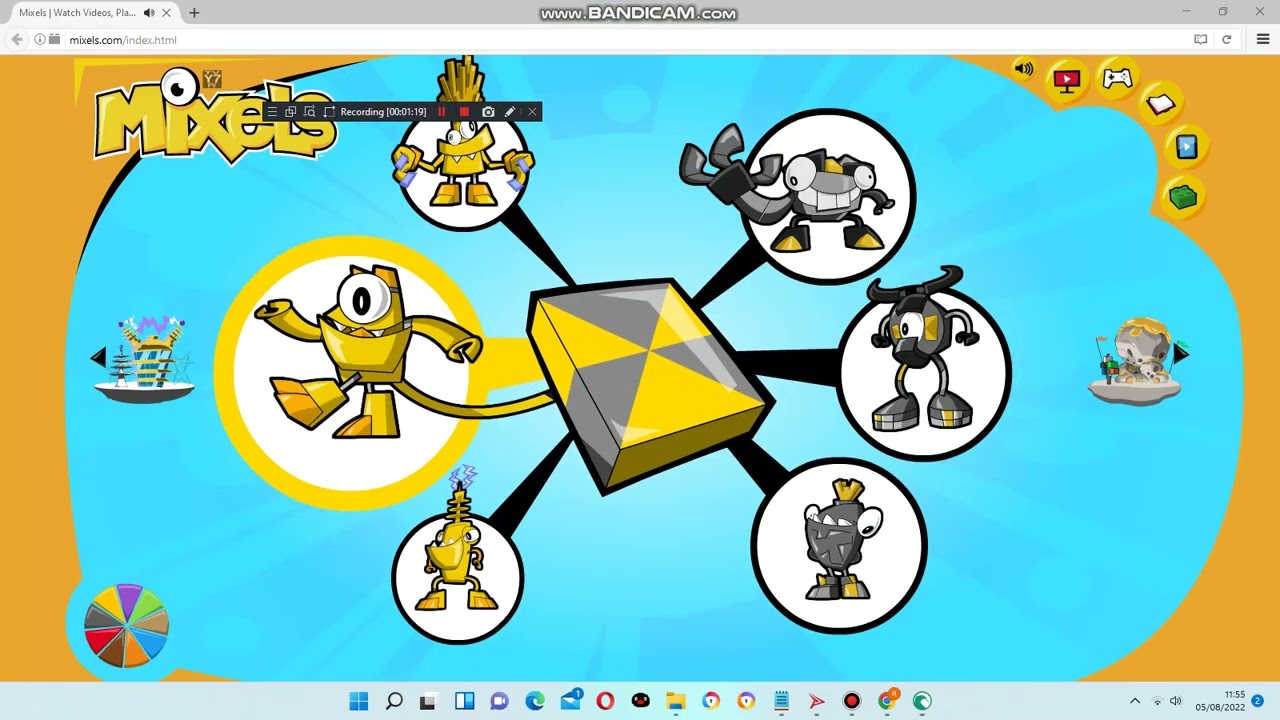Open the blue app/tablet icon
Viewport: 1280px width, 720px height.
[x=1186, y=148]
